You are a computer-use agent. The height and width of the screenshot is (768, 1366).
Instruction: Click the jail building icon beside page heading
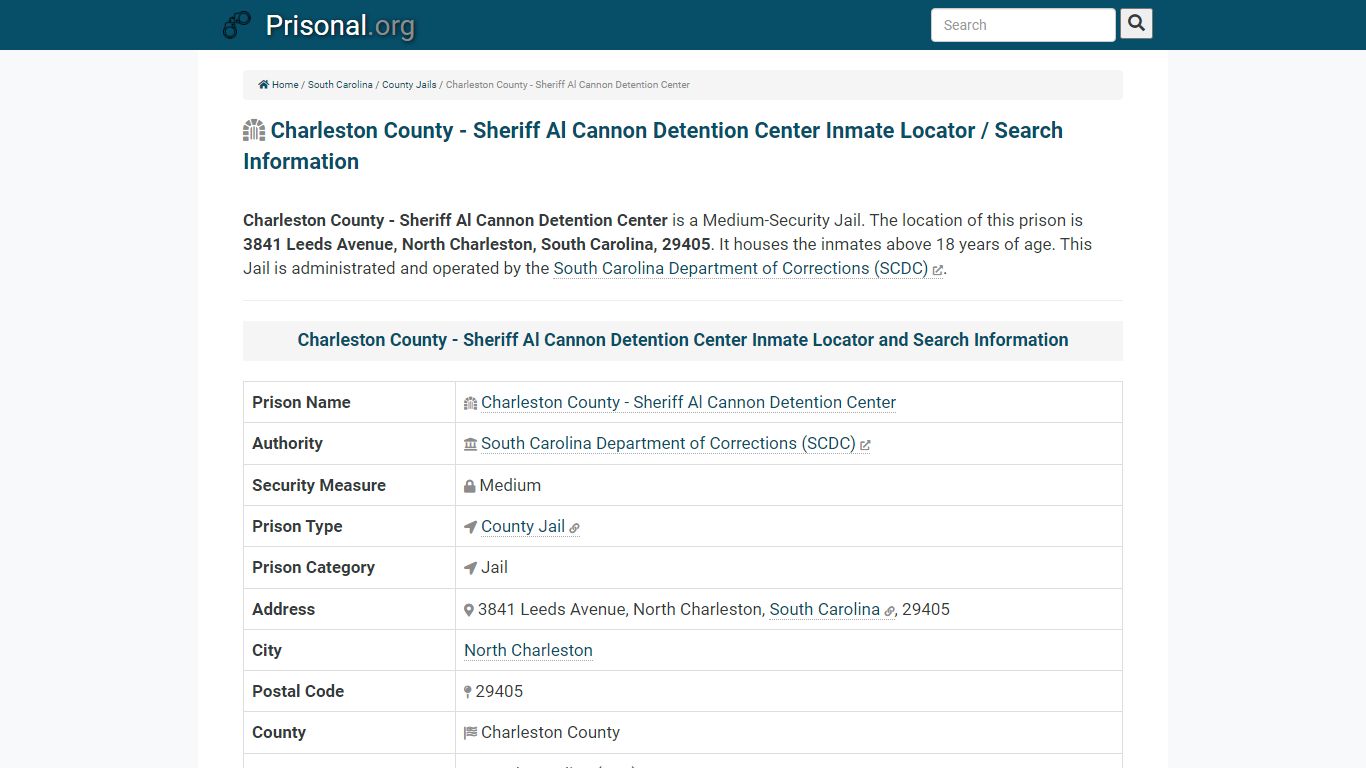click(254, 130)
